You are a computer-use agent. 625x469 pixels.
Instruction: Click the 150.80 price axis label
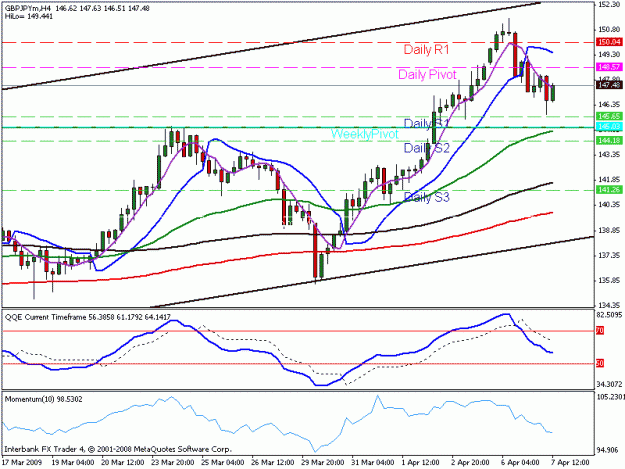tap(609, 29)
